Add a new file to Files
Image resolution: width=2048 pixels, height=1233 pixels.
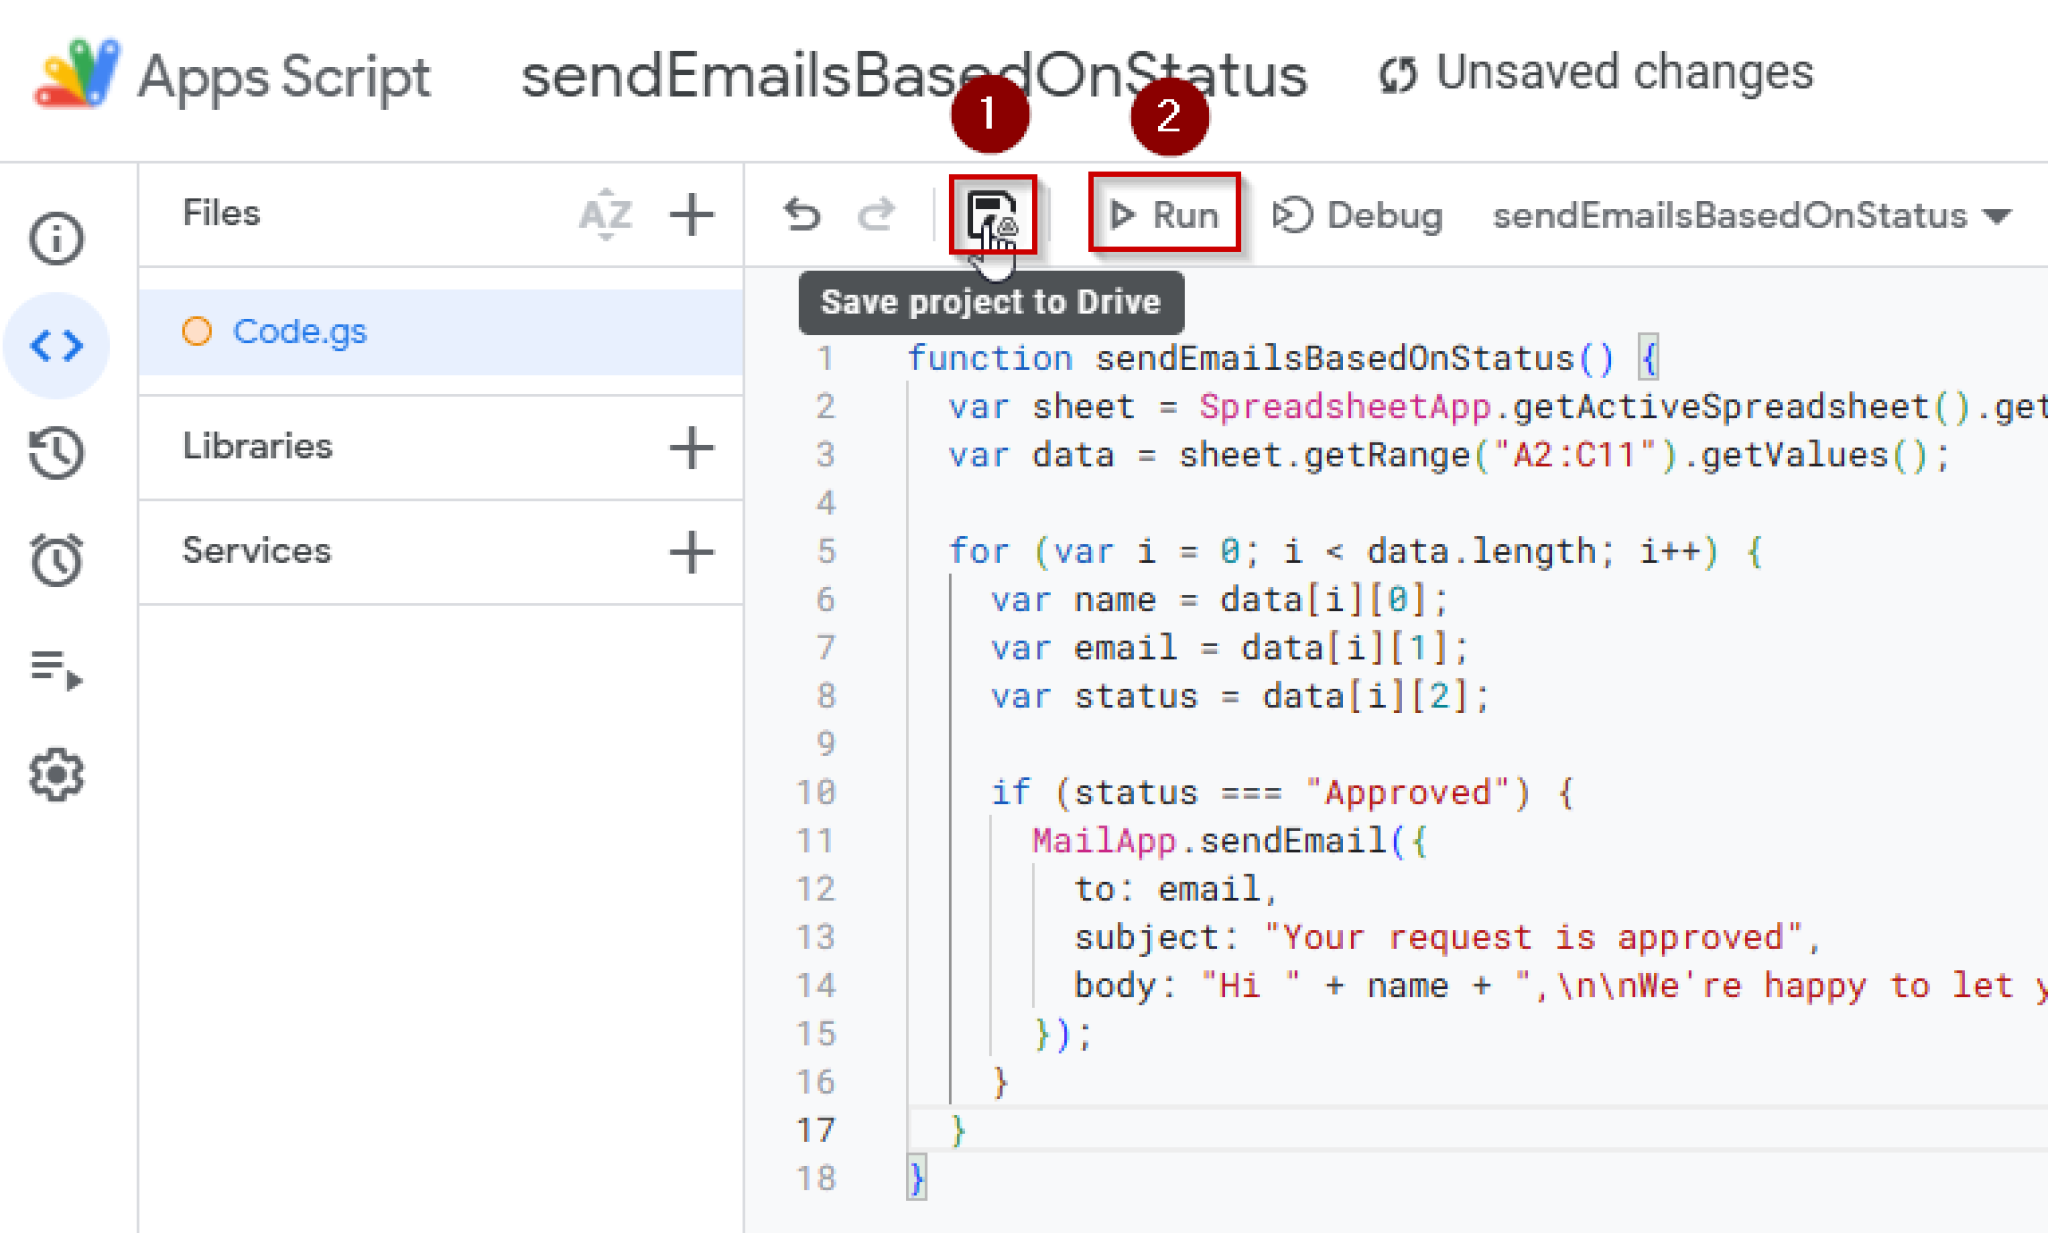tap(692, 213)
